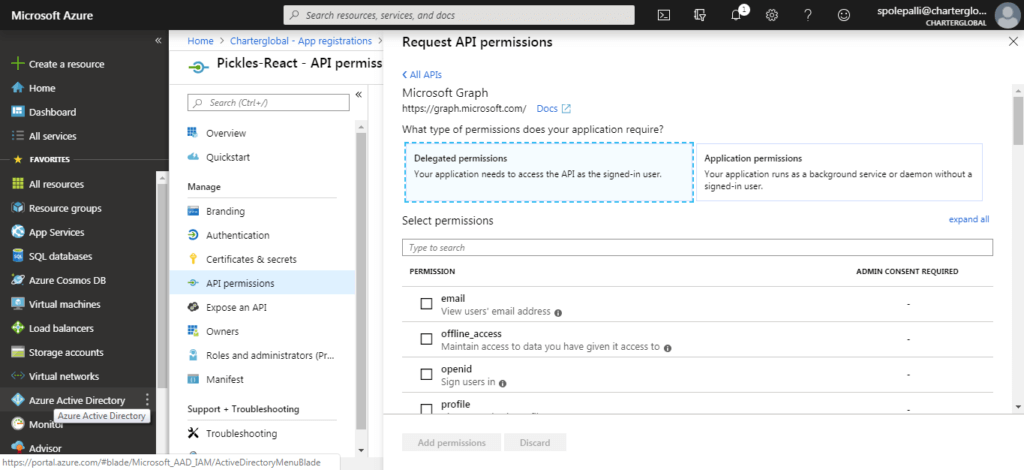1024x470 pixels.
Task: Check the email permission checkbox
Action: coord(426,304)
